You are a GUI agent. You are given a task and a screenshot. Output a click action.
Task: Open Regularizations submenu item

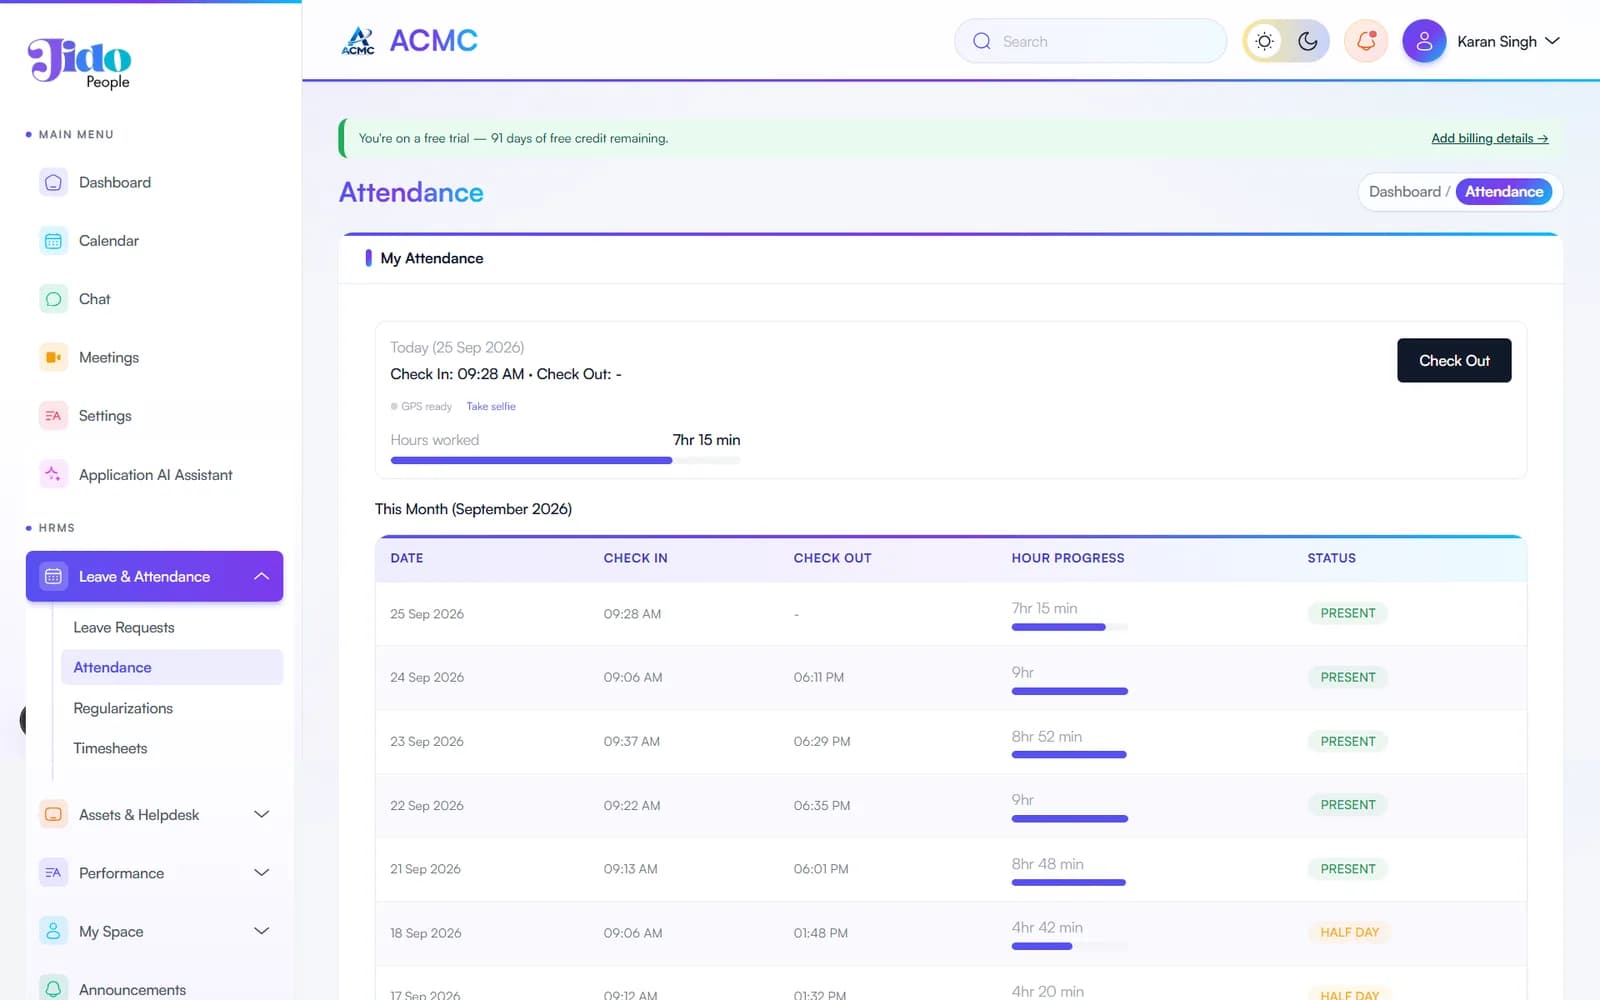point(123,708)
